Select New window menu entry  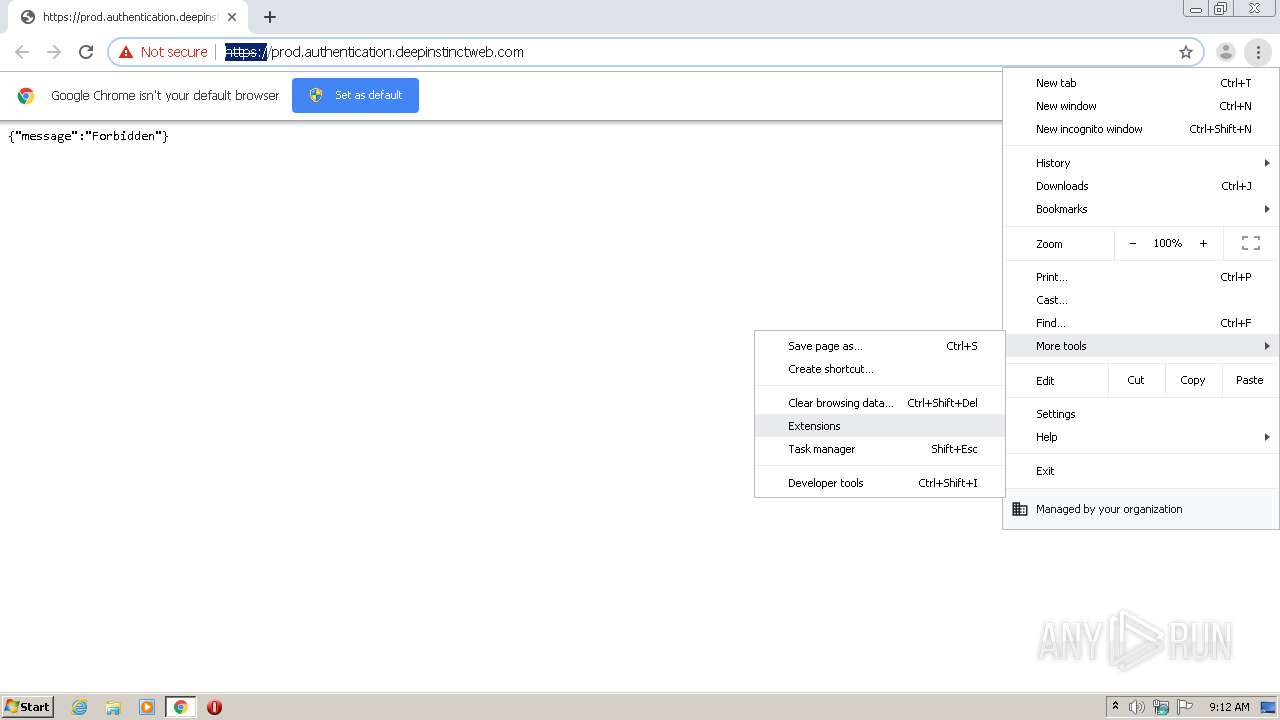(1141, 106)
